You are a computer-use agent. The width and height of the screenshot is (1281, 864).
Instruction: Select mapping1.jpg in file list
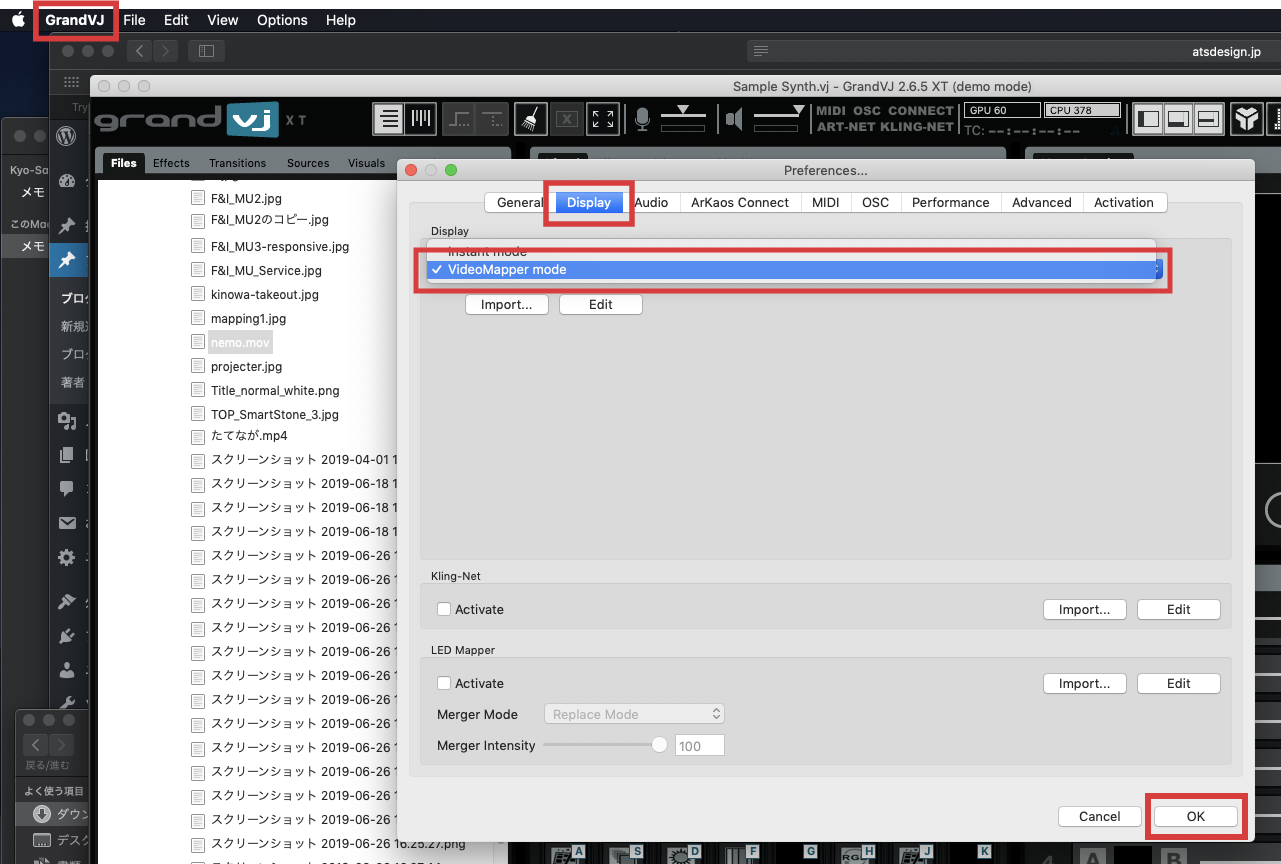tap(248, 318)
